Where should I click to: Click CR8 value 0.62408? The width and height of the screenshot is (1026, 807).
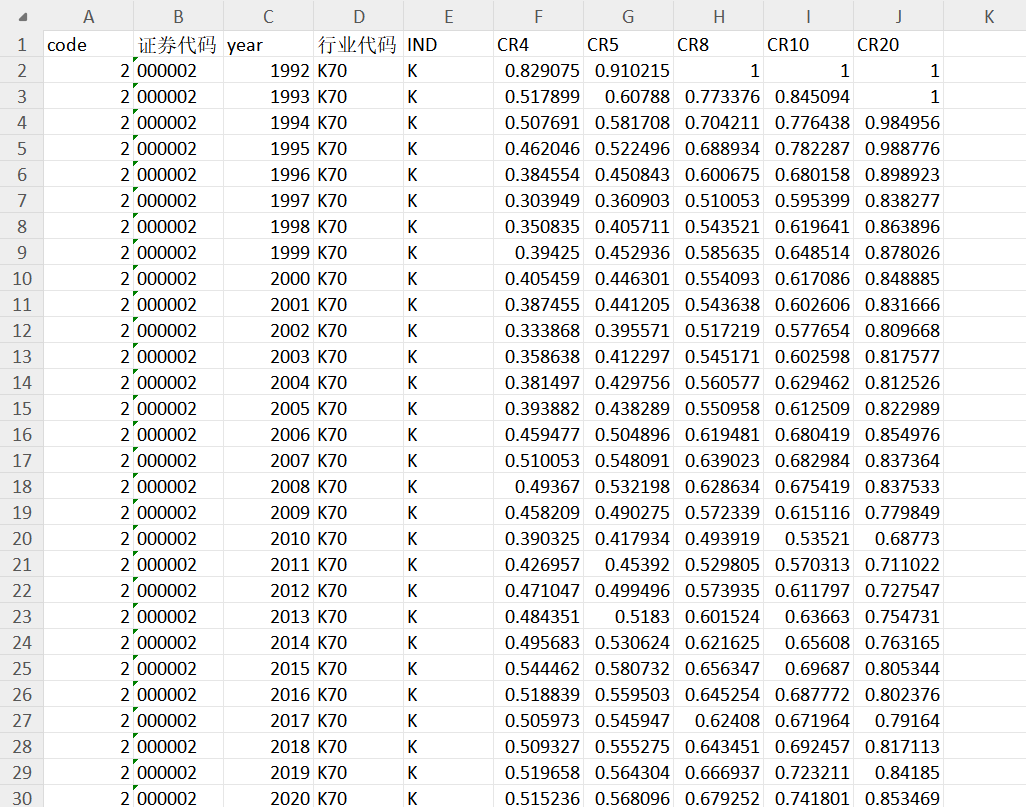[x=718, y=721]
